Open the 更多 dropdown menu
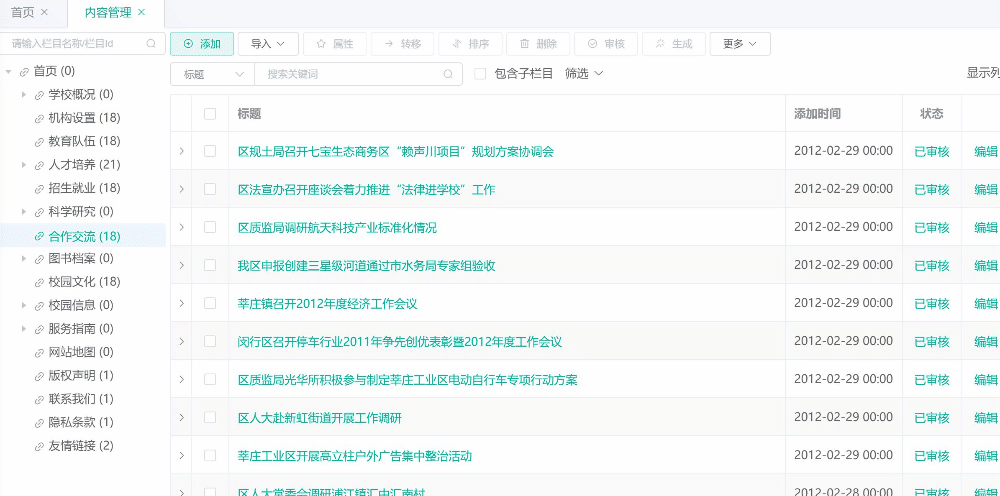This screenshot has width=1000, height=496. 740,44
